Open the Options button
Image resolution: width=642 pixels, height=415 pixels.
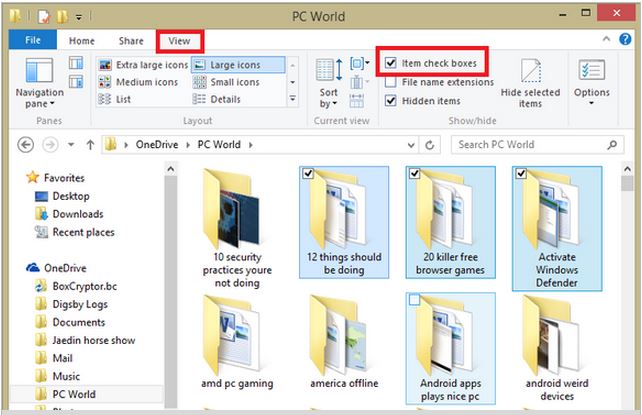click(x=592, y=82)
